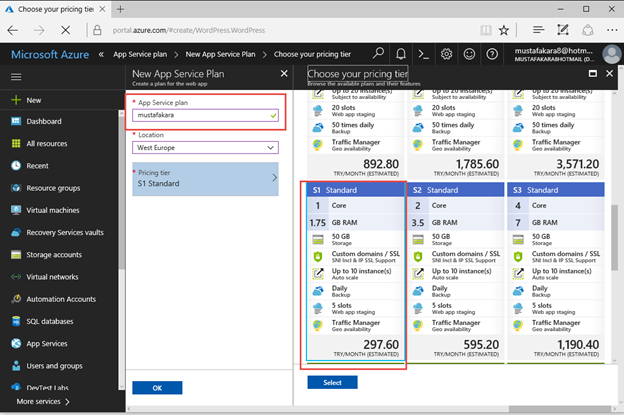Screen dimensions: 624x415
Task: Open Dashboard from the sidebar
Action: (44, 121)
